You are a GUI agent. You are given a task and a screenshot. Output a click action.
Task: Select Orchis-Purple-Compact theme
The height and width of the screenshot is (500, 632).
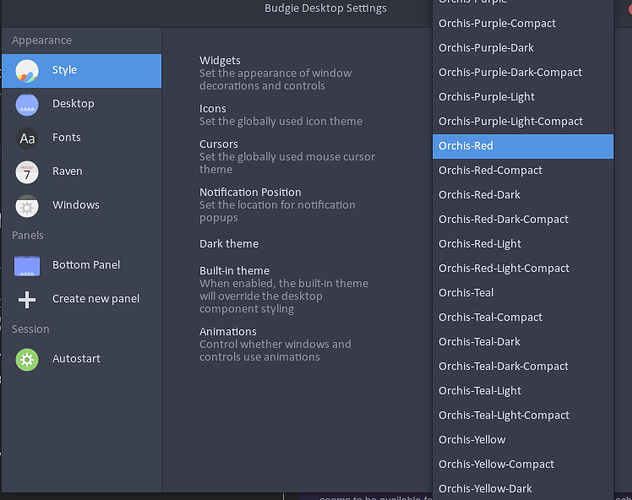click(x=523, y=23)
